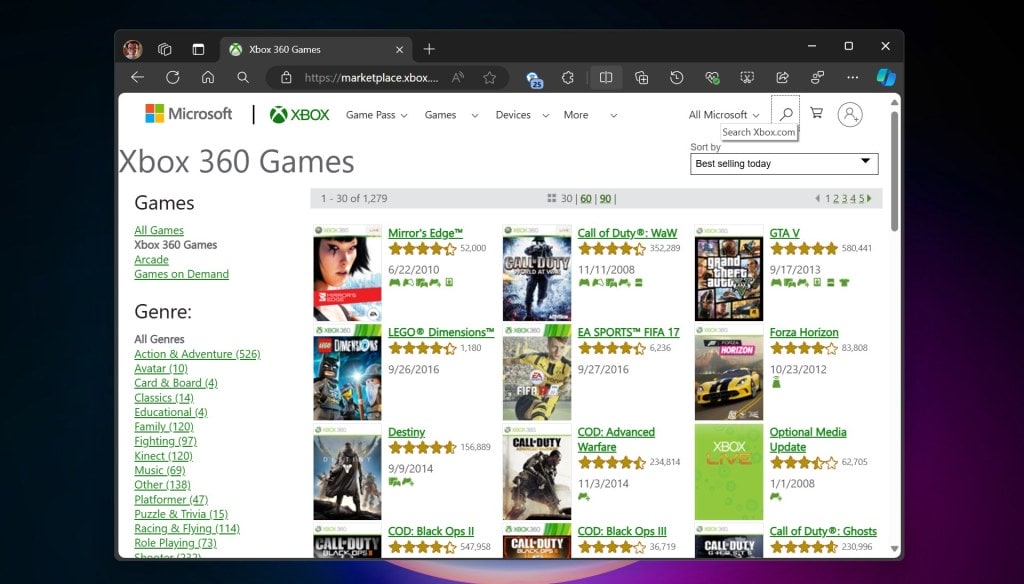This screenshot has height=584, width=1024.
Task: Click the green Xbox Live thumbnail
Action: point(729,472)
